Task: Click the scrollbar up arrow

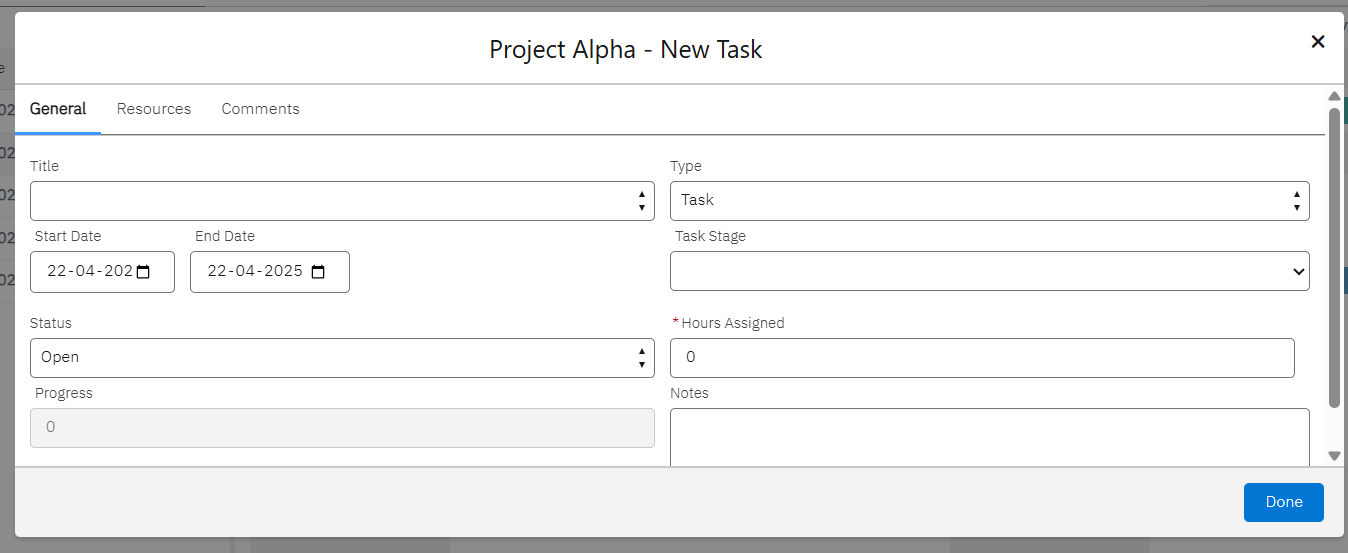Action: click(1334, 97)
